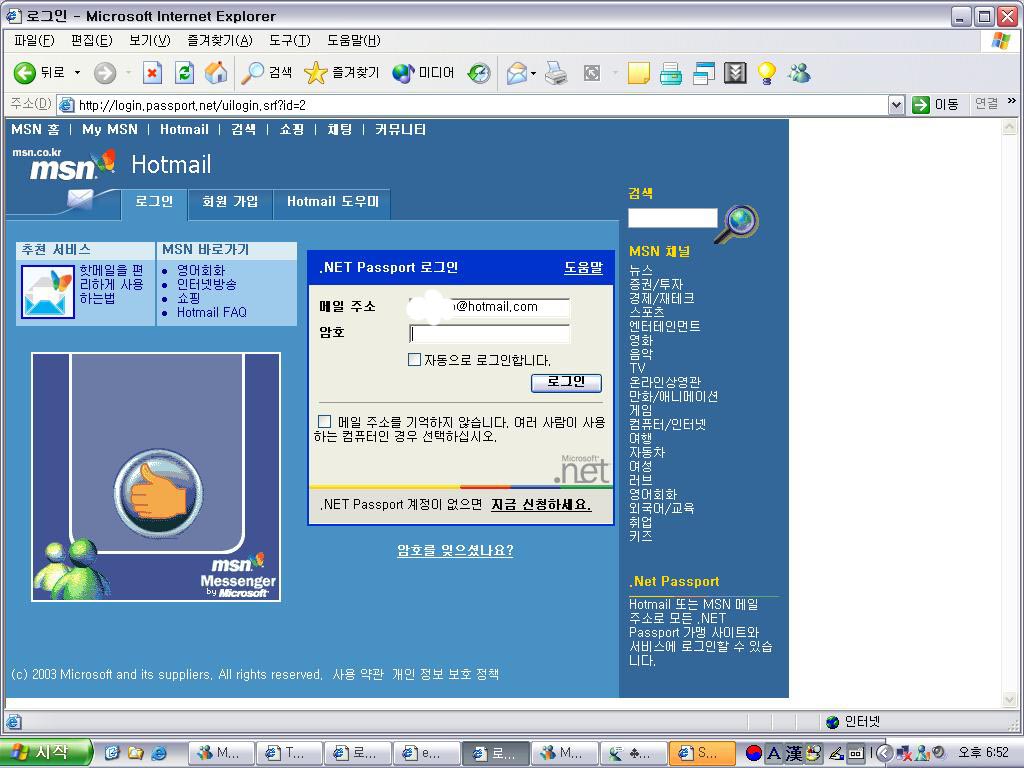The image size is (1024, 768).
Task: Enable the 자동으로 로그인합니다 checkbox
Action: coord(414,360)
